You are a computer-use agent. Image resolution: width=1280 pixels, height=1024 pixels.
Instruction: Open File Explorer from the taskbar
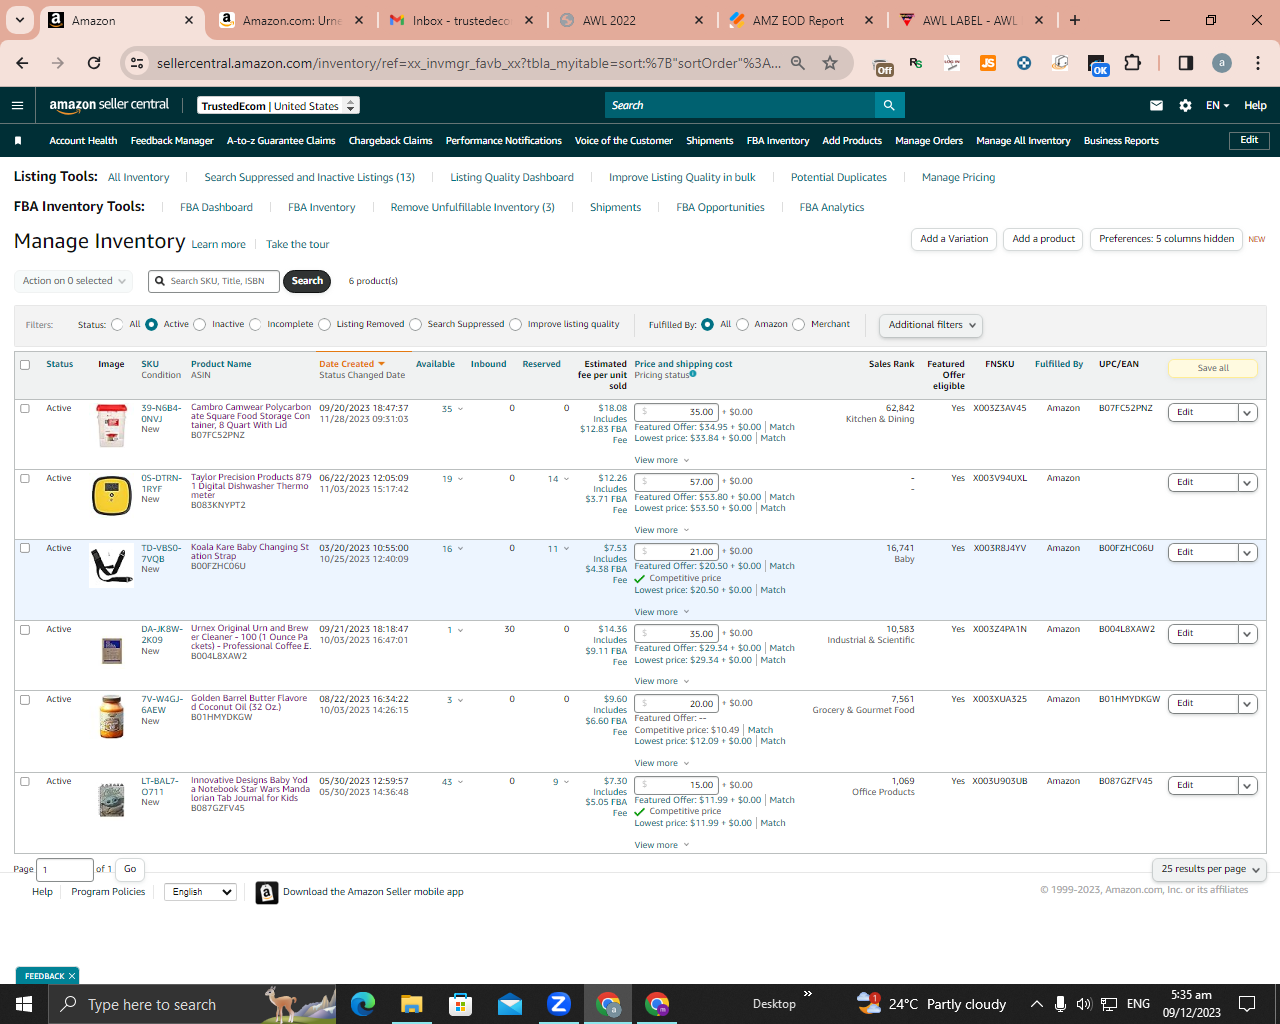pos(412,1003)
